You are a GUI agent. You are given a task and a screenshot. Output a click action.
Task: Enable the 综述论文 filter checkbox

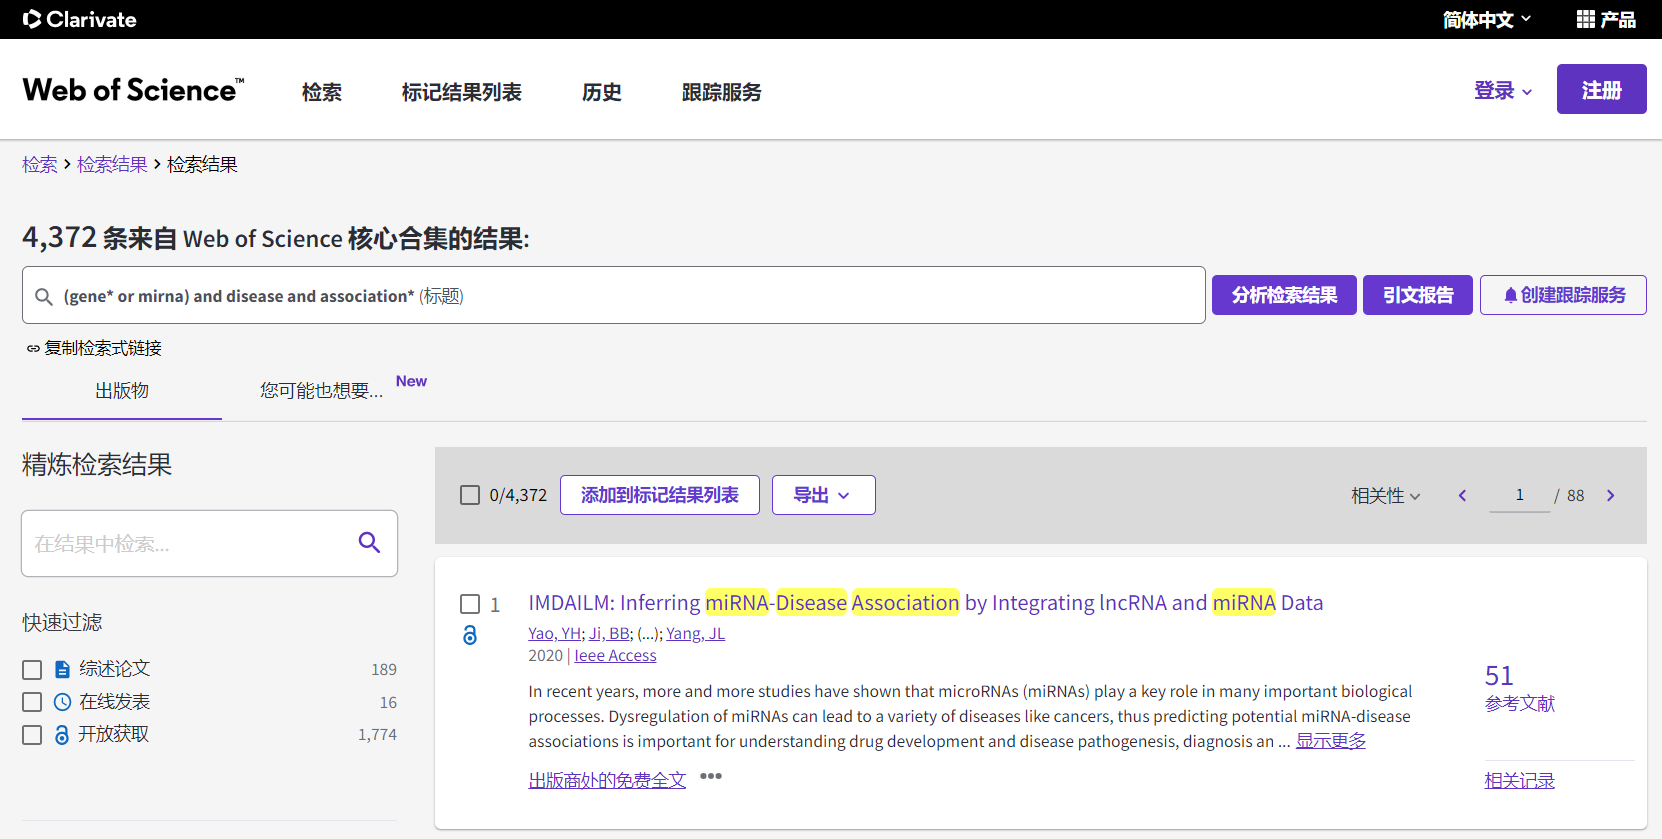(32, 669)
